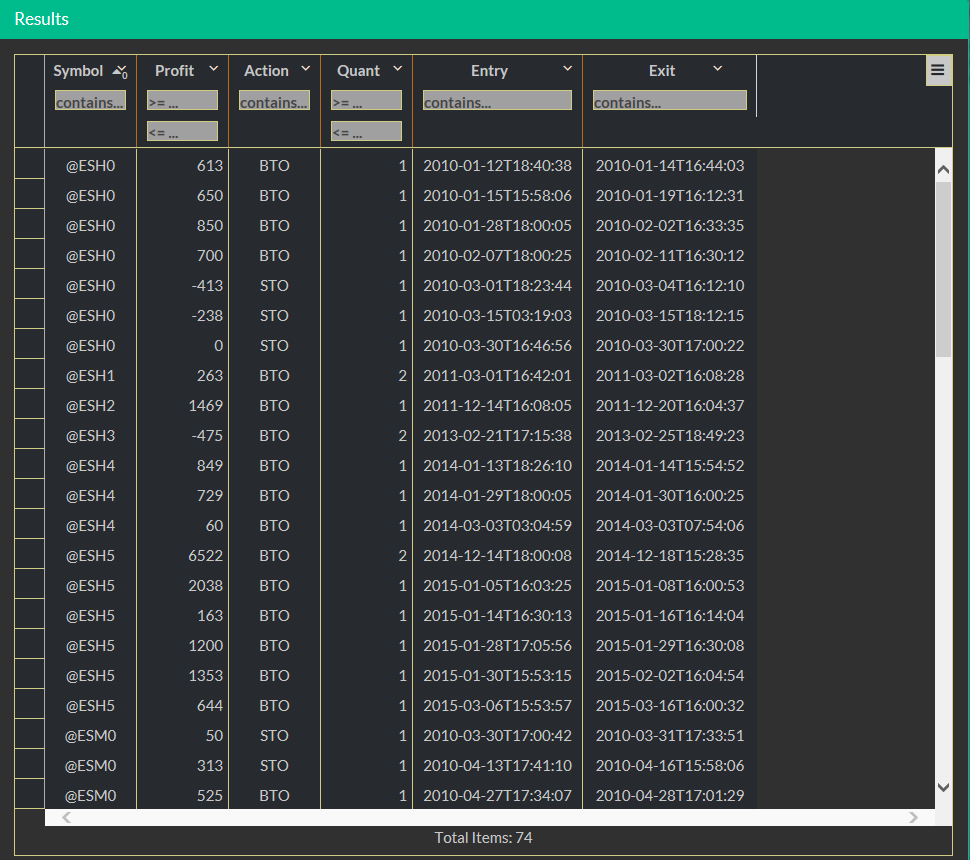Image resolution: width=970 pixels, height=860 pixels.
Task: Click the exit 2010-04-16T15:58:06
Action: pyautogui.click(x=670, y=765)
